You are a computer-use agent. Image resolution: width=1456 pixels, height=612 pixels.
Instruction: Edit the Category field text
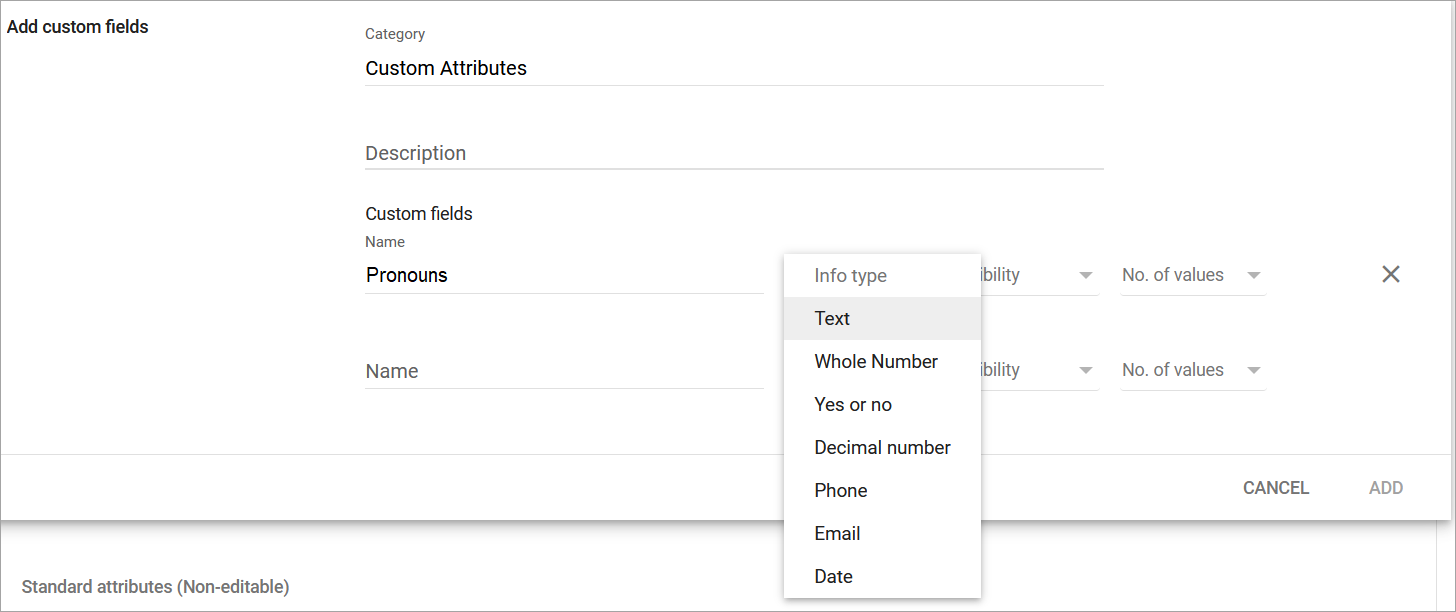pos(733,68)
